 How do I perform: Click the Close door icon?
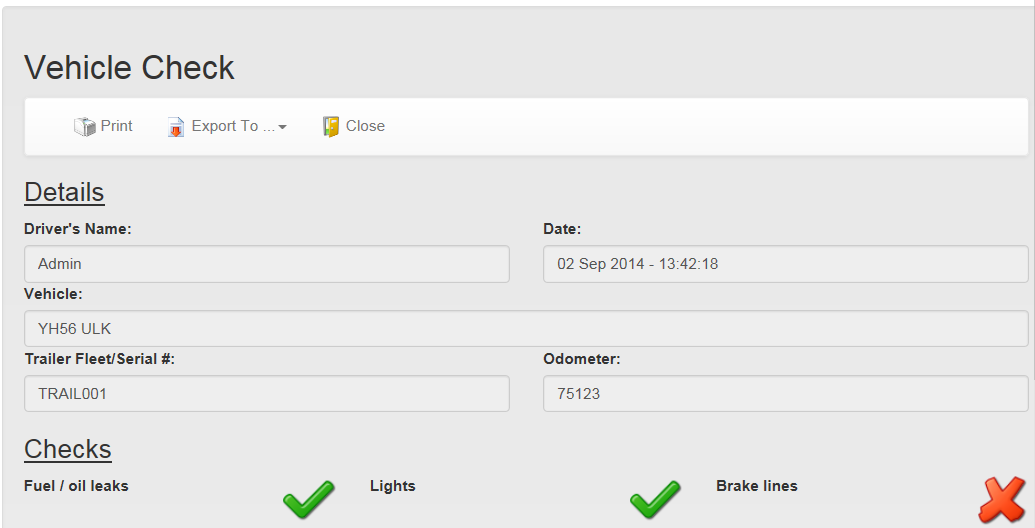coord(331,127)
